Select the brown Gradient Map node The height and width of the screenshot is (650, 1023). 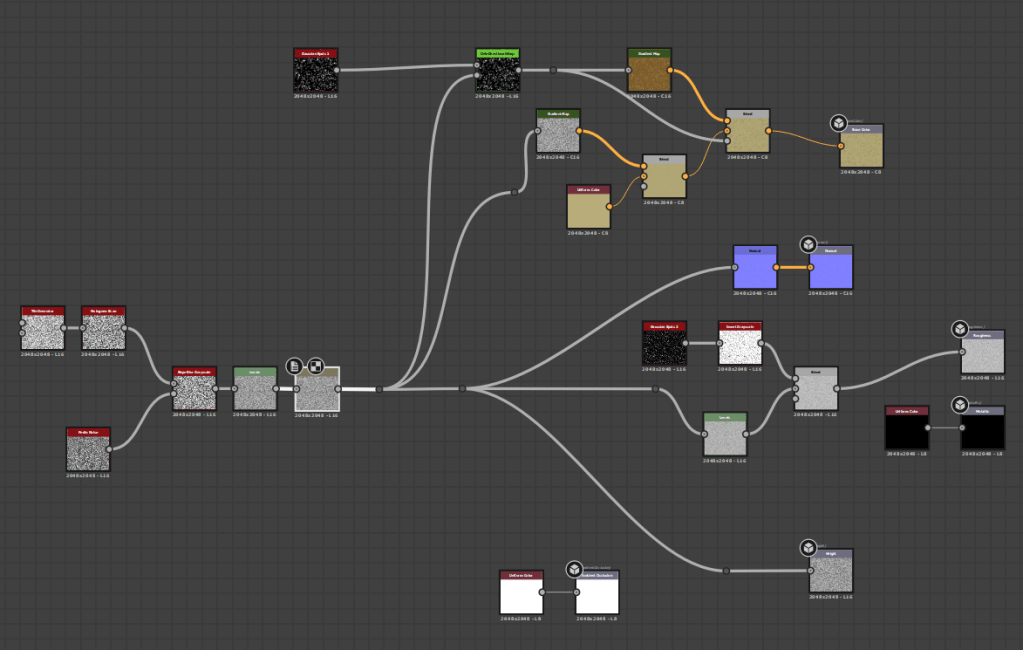[649, 74]
